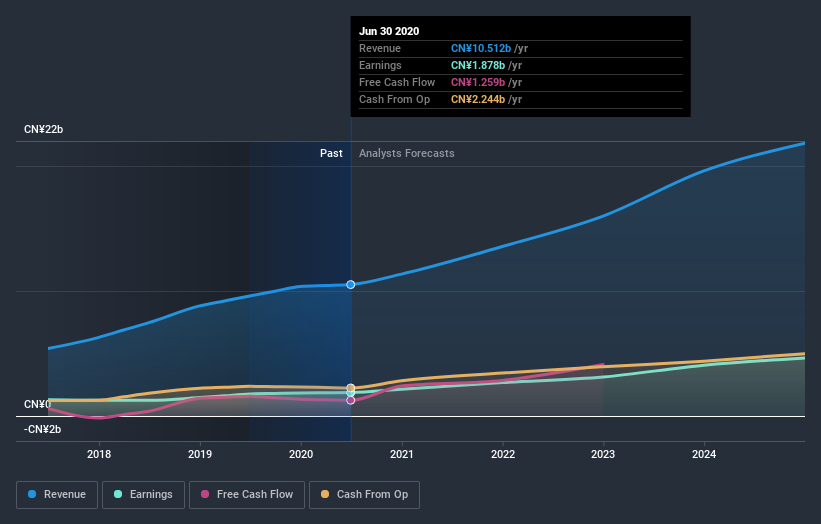Click the 2024 x-axis label
Viewport: 821px width, 524px height.
(704, 454)
